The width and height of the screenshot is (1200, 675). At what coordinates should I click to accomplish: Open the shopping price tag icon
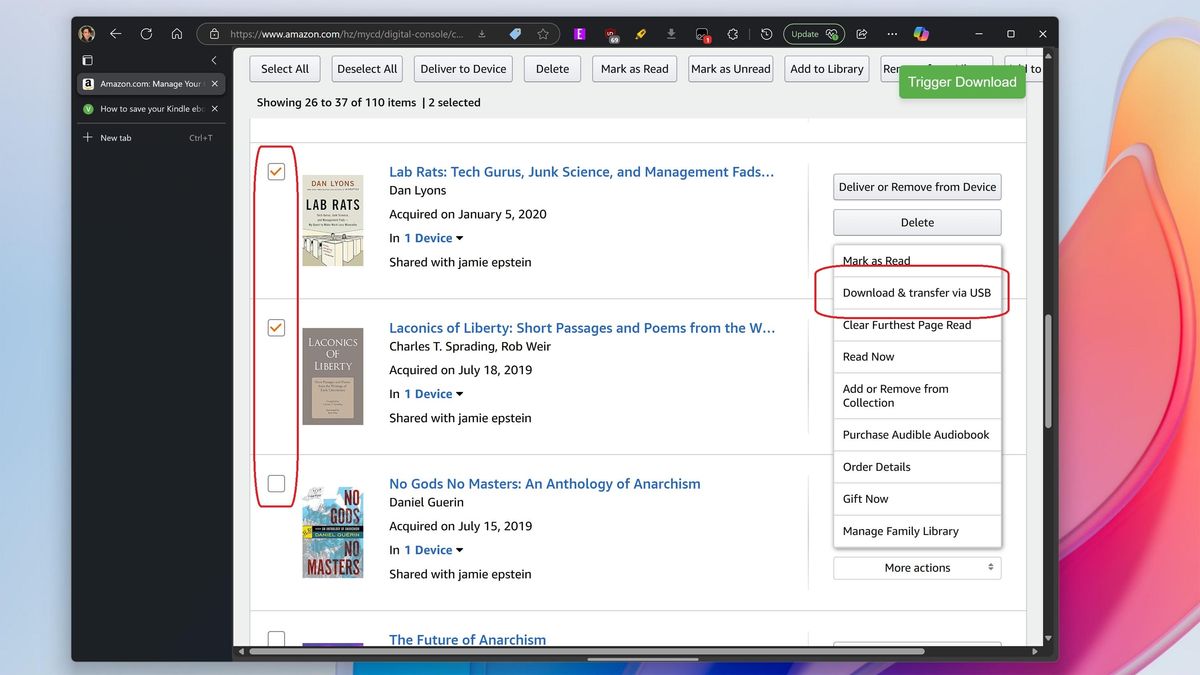click(x=515, y=33)
